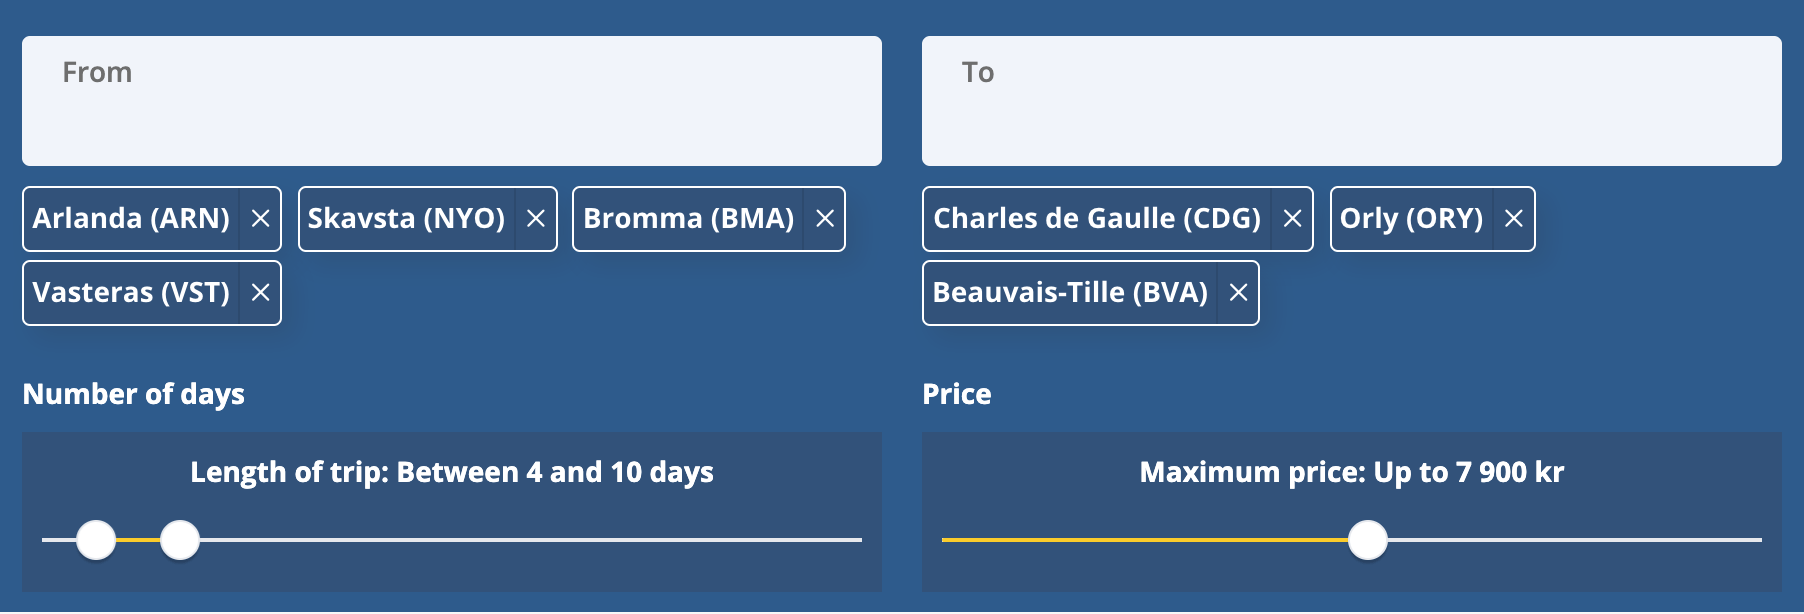The image size is (1804, 614).
Task: Remove the Vasteras (VST) airport tag
Action: pyautogui.click(x=260, y=293)
